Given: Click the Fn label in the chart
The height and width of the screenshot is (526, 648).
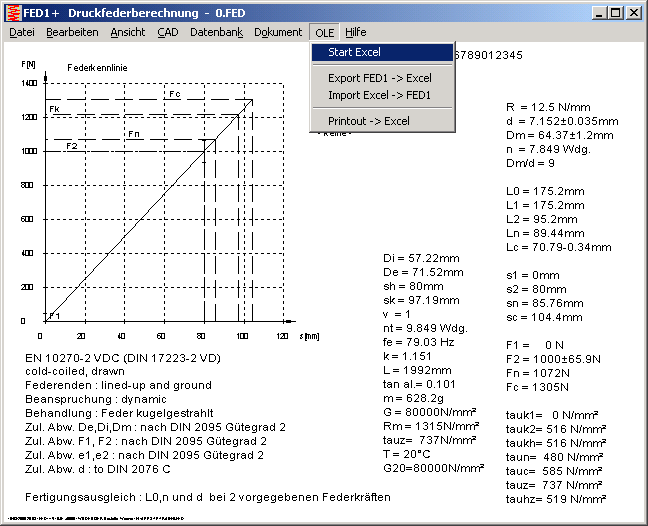Looking at the screenshot, I should pos(134,134).
